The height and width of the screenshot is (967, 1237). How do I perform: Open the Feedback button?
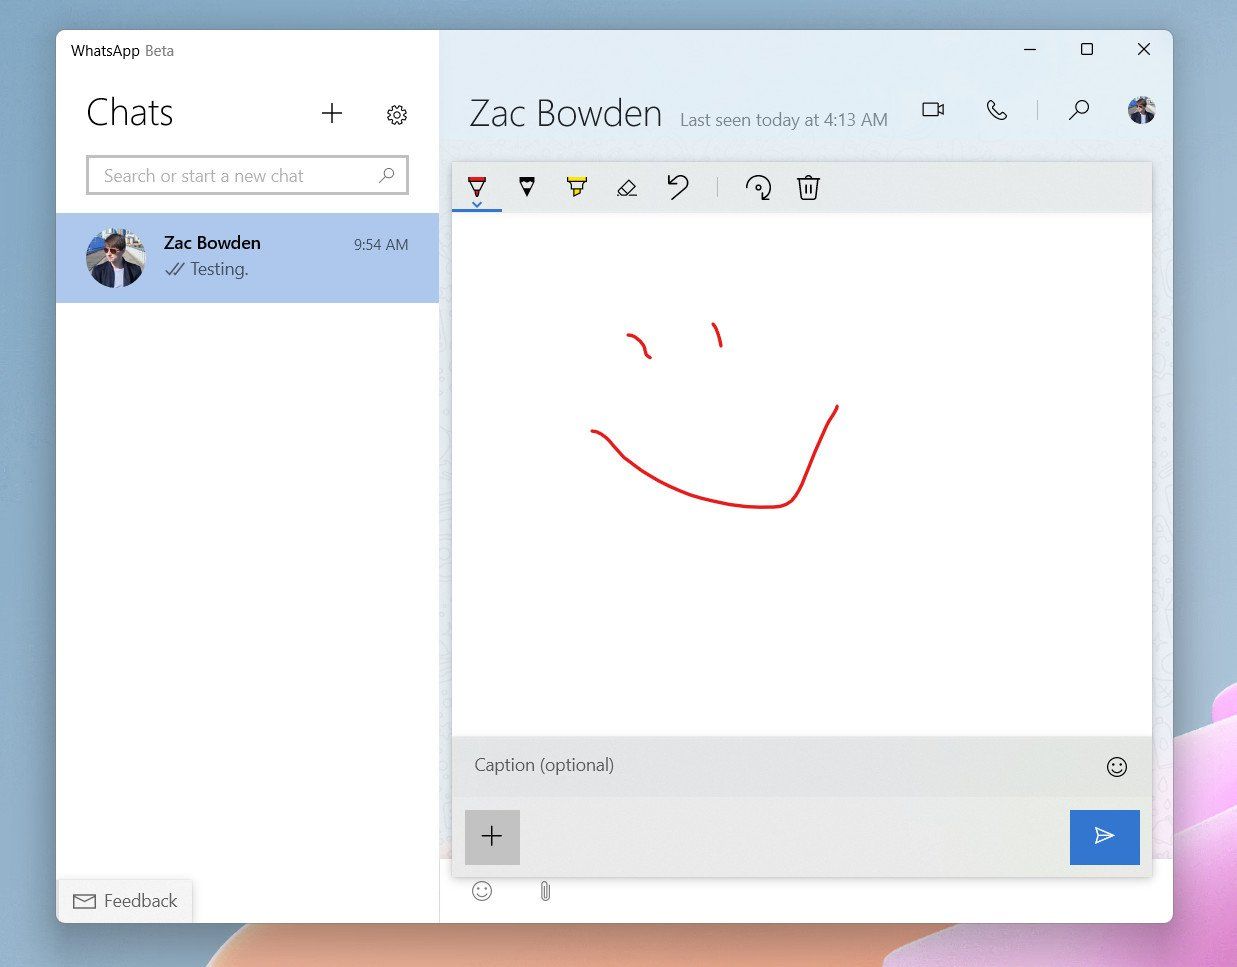pyautogui.click(x=125, y=901)
